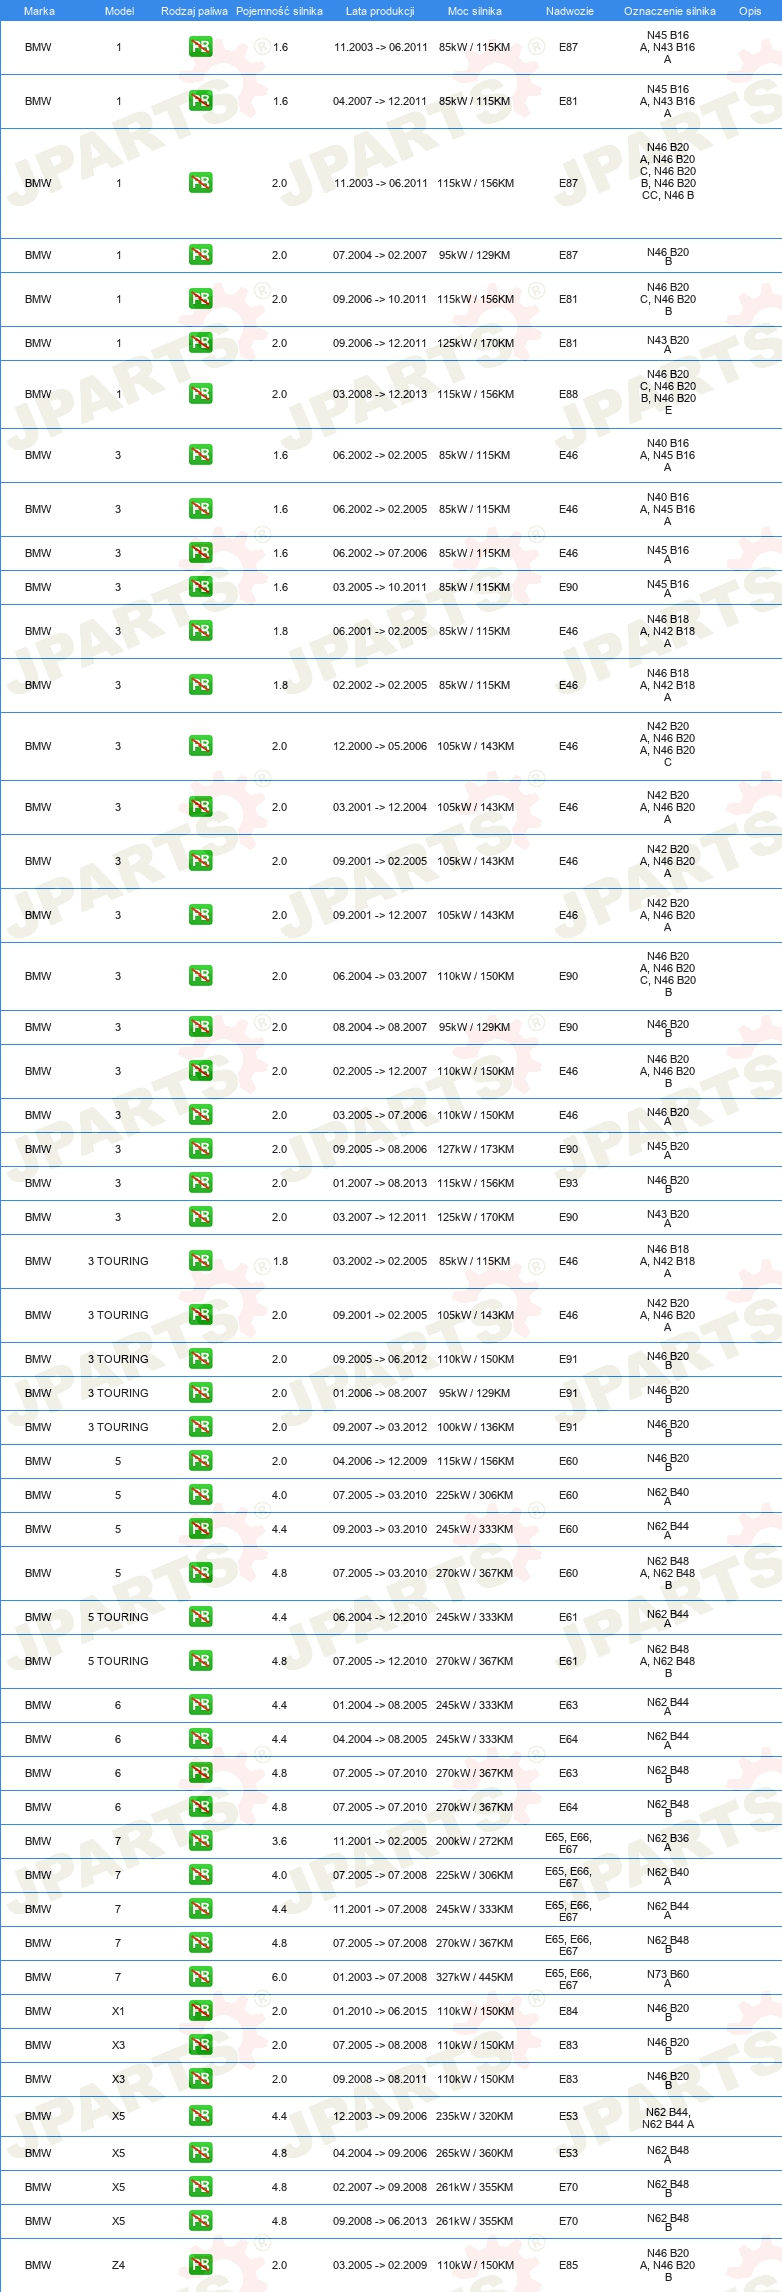Select the 235kW / 320KM power cell
The width and height of the screenshot is (782, 2292).
point(475,2116)
